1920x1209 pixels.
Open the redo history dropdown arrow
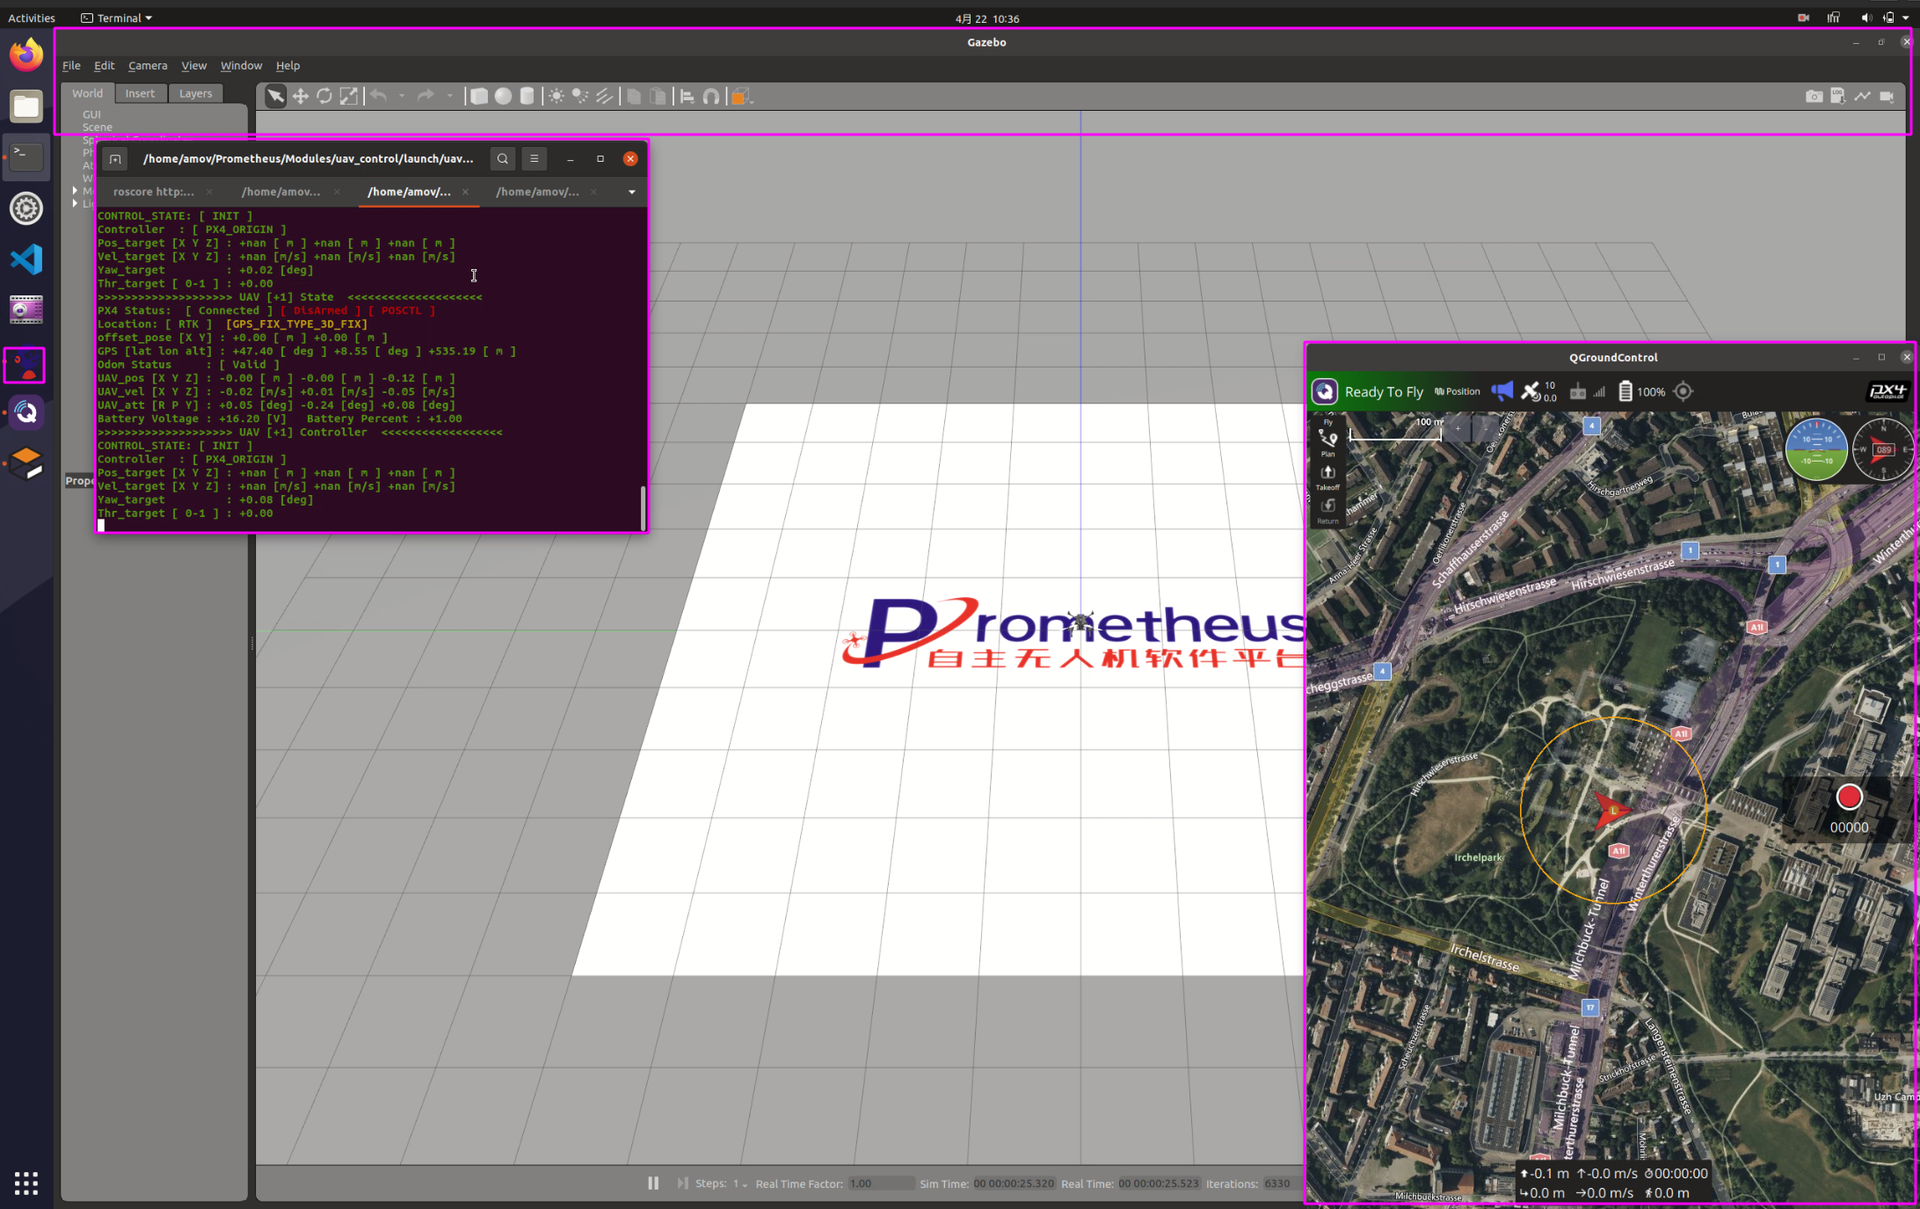pos(450,96)
